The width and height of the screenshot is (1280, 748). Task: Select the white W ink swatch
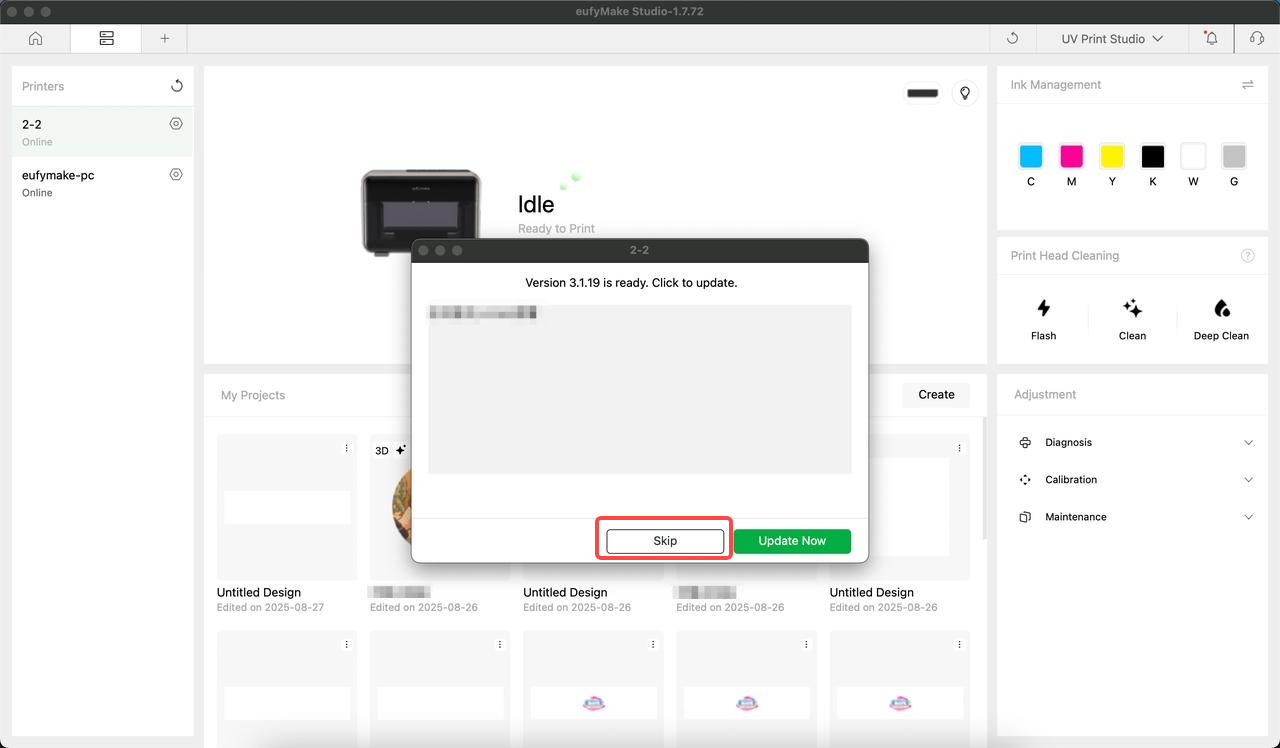[x=1193, y=156]
